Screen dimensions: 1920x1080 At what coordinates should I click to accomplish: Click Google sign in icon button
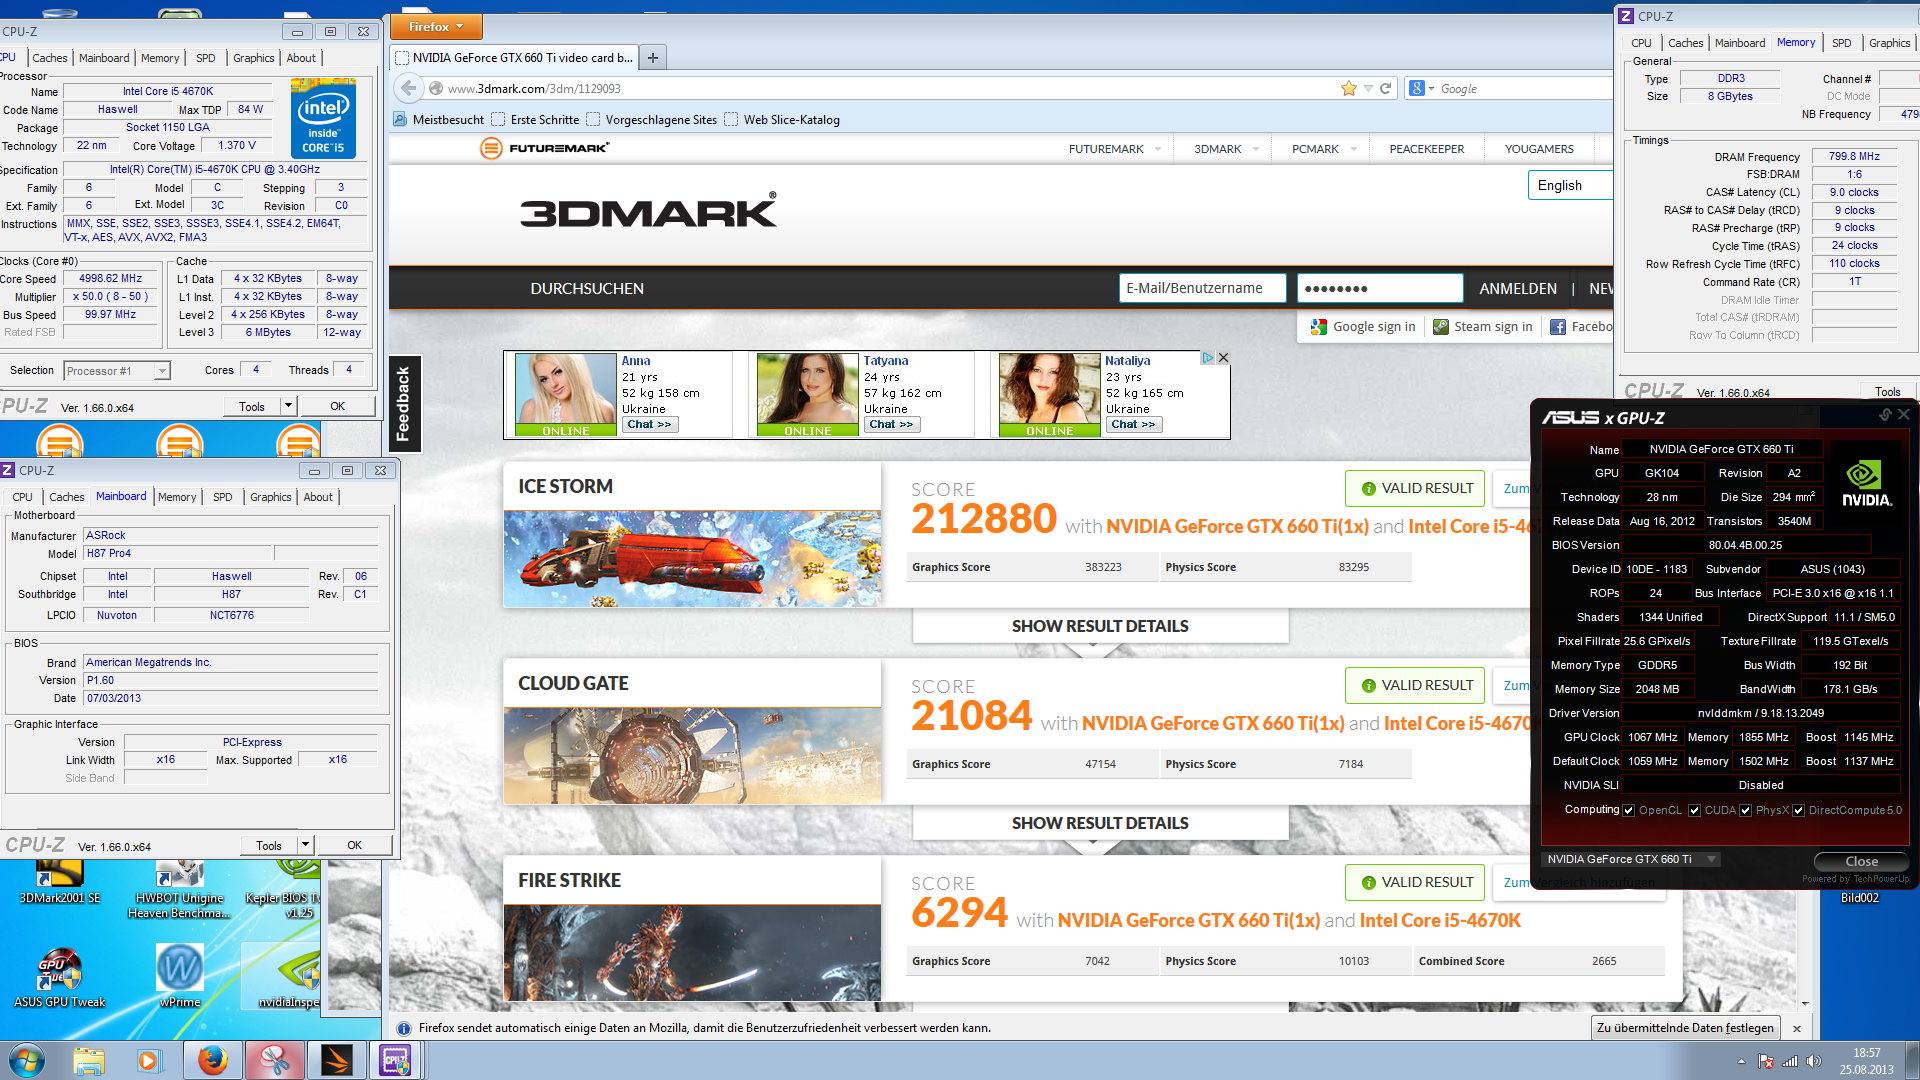click(1364, 326)
